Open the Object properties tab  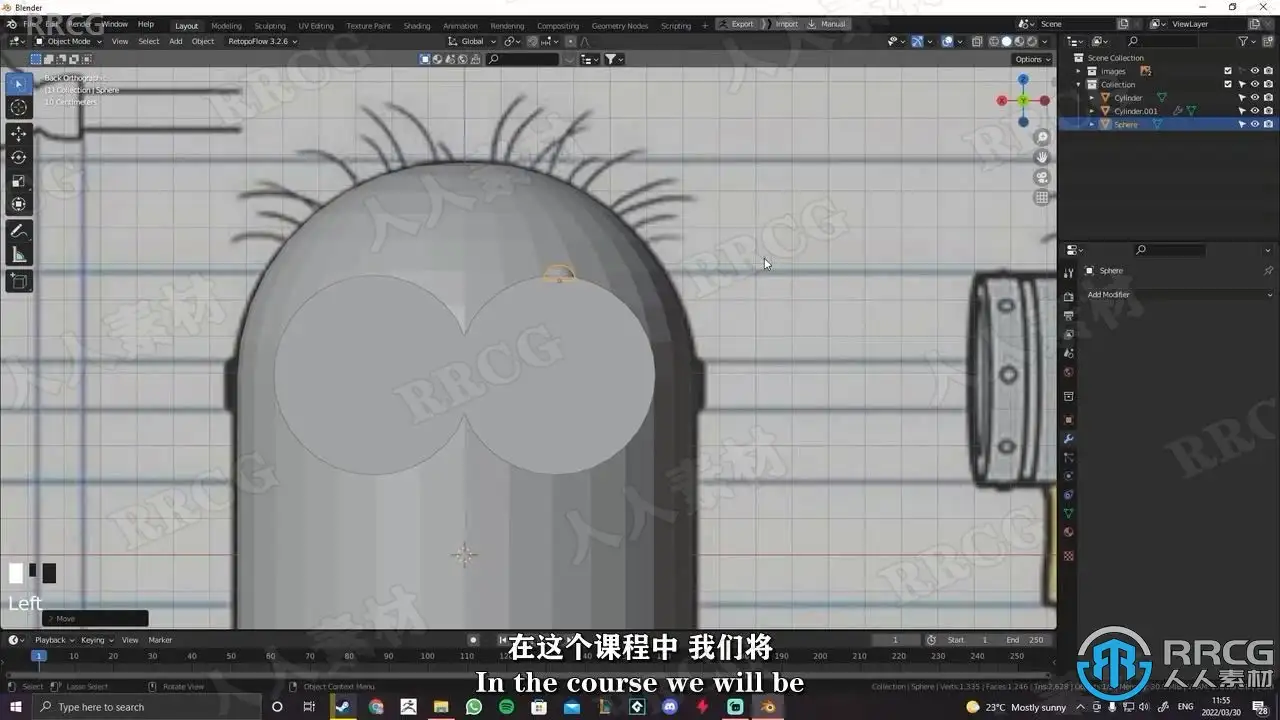1068,420
